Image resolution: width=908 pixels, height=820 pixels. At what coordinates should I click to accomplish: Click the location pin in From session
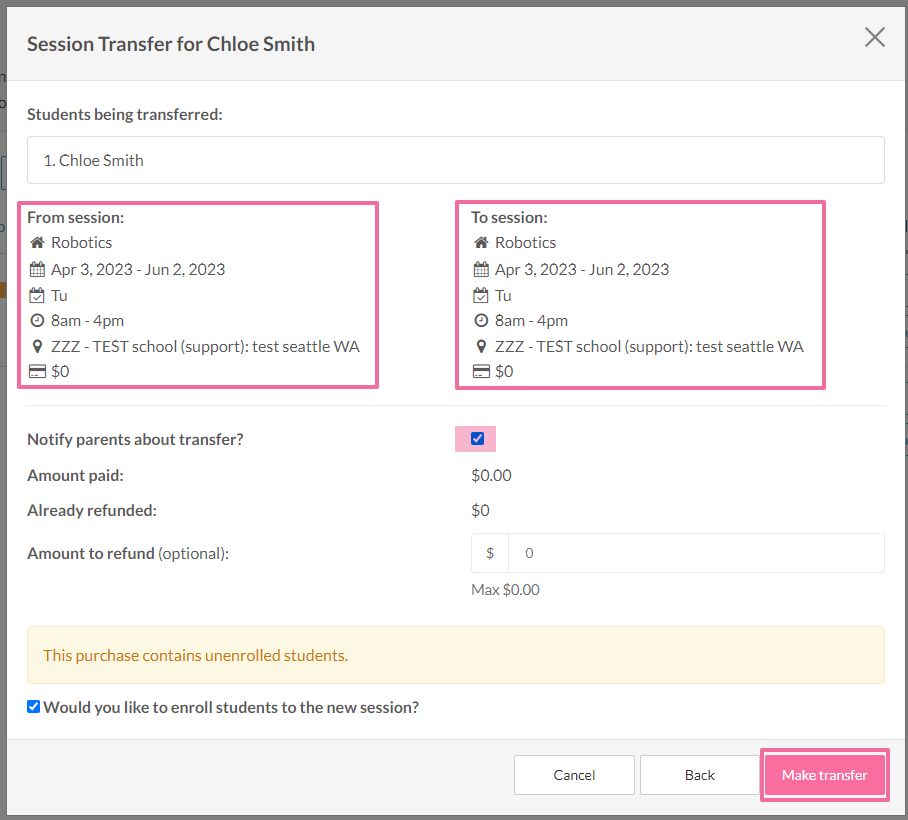pyautogui.click(x=37, y=346)
